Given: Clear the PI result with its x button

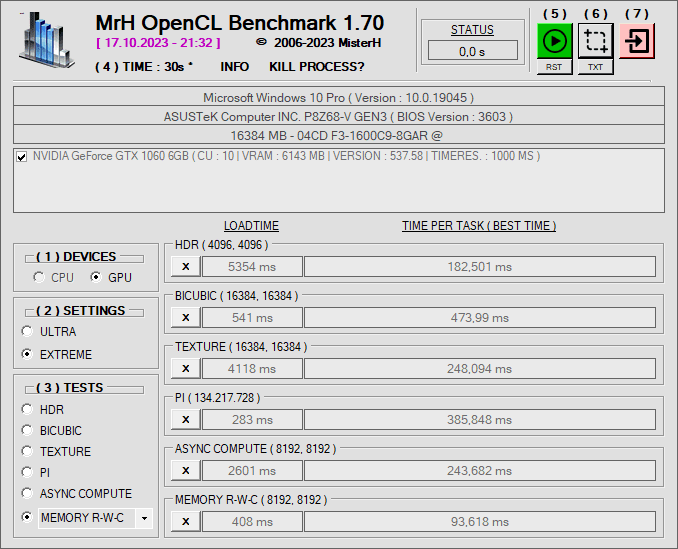Looking at the screenshot, I should coord(186,419).
